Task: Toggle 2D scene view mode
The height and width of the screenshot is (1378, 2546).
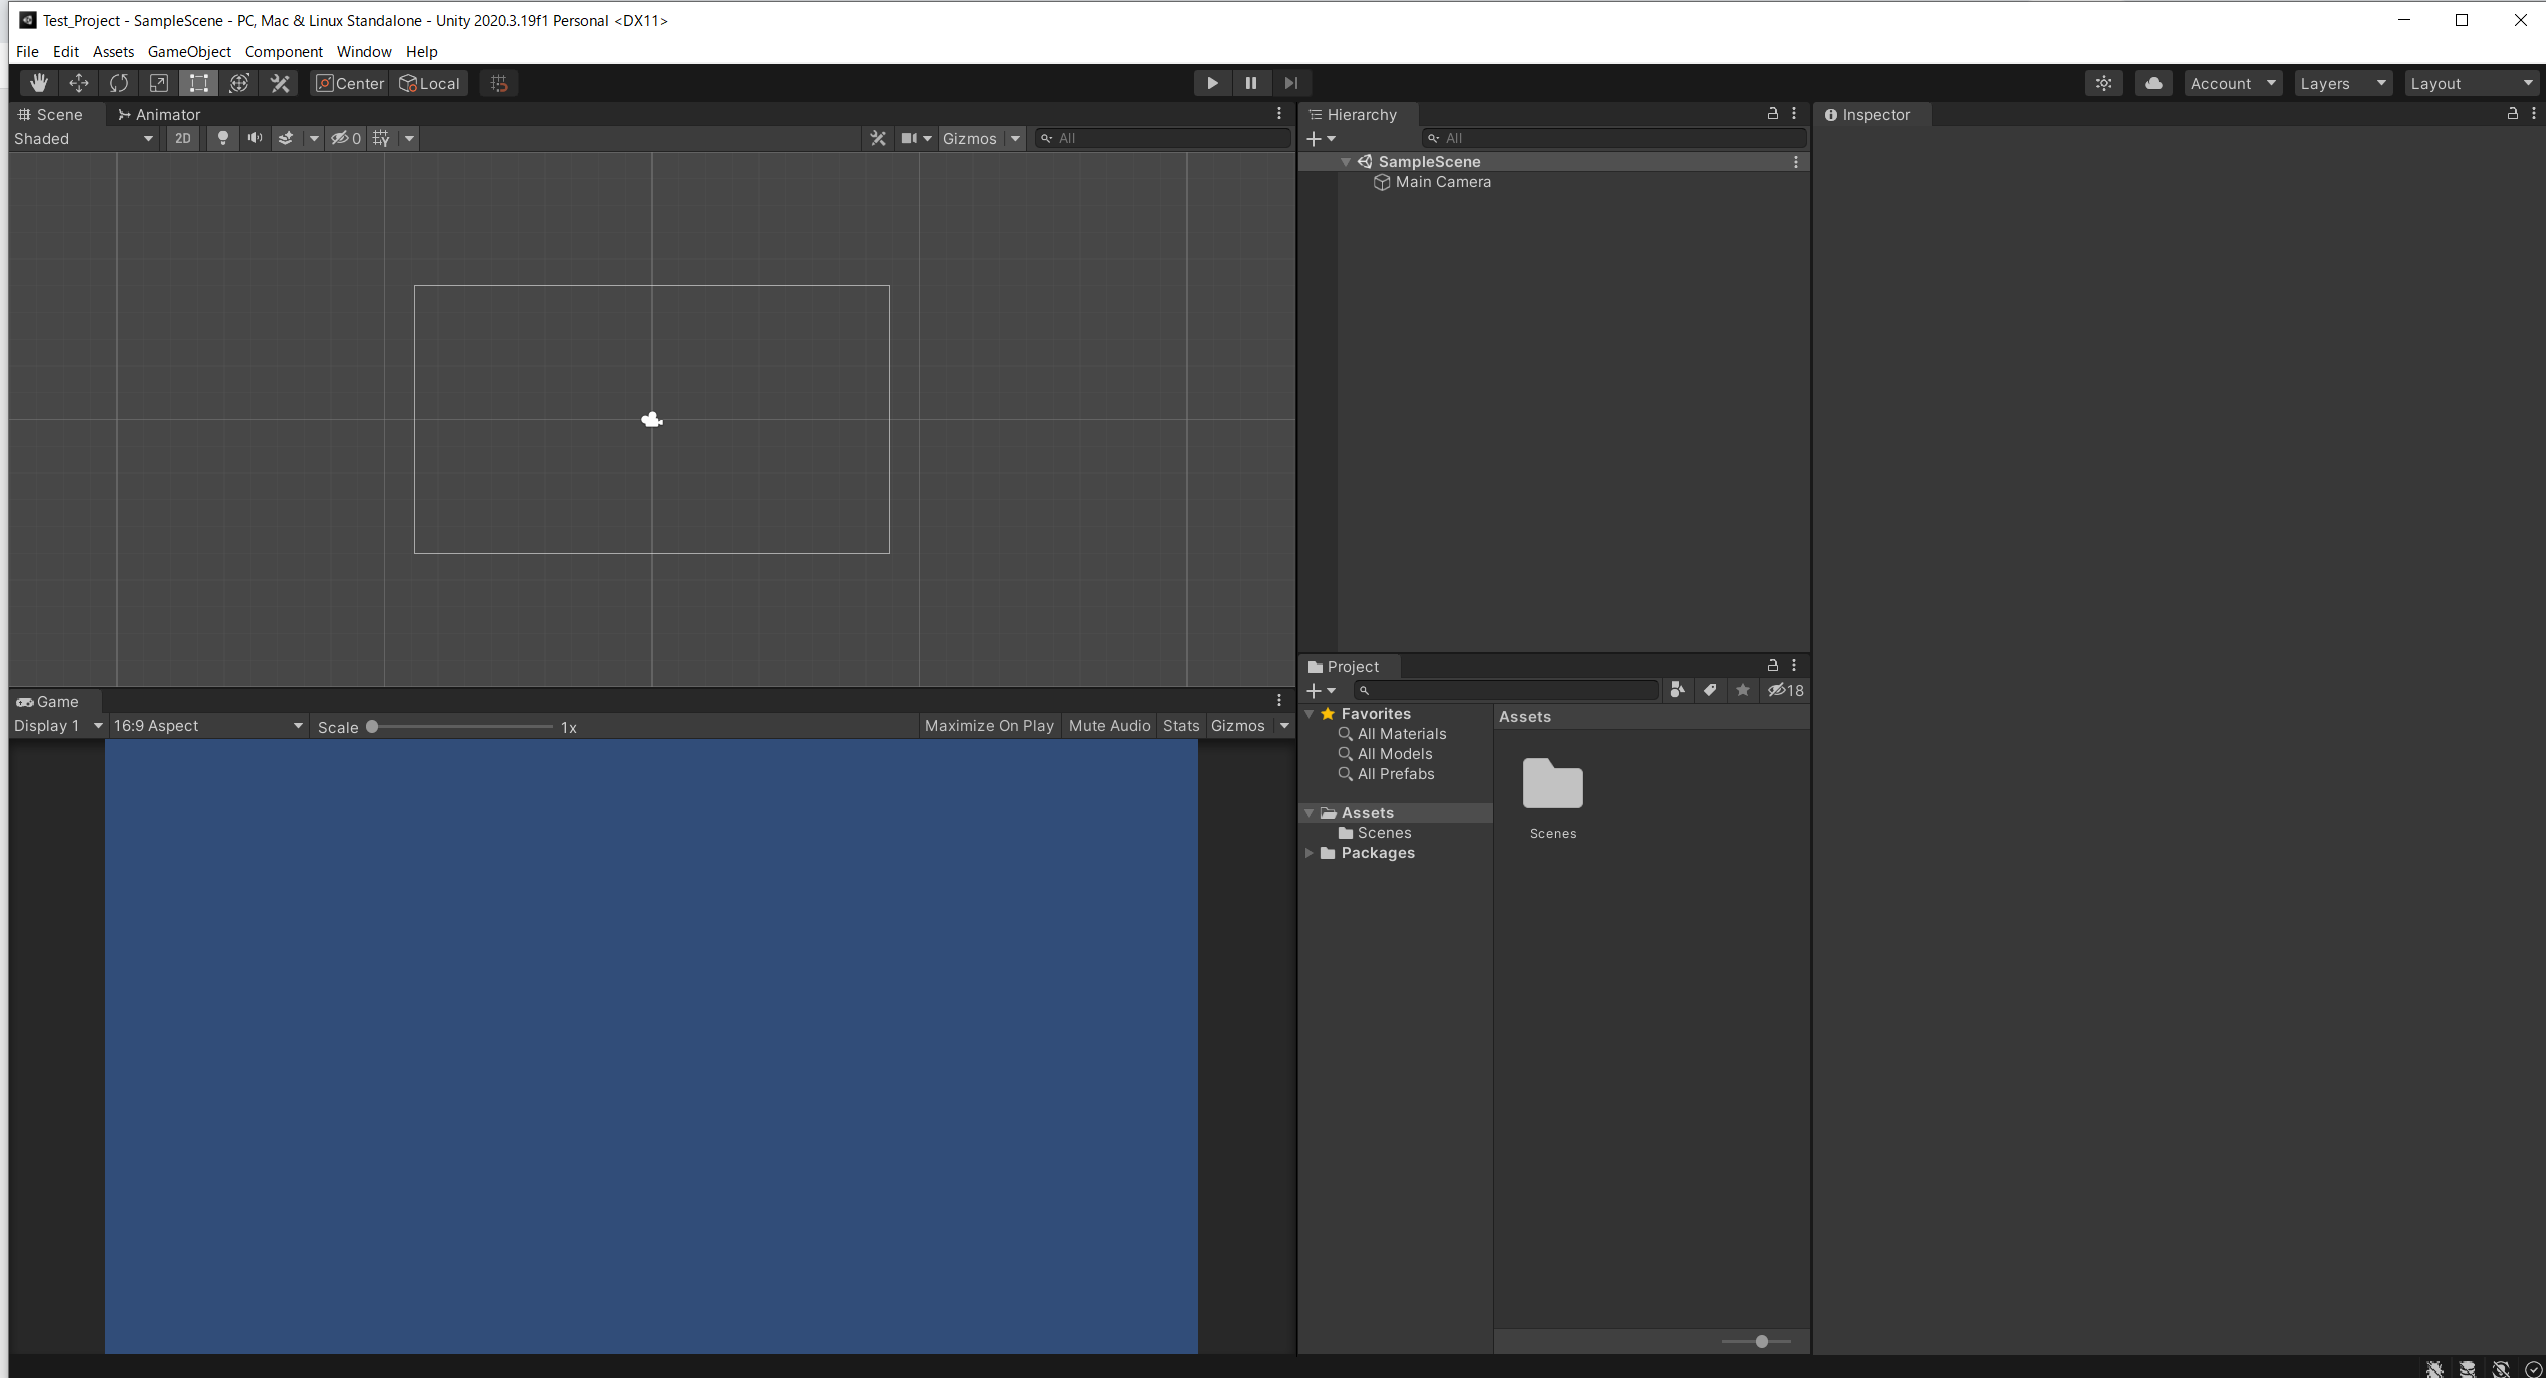Action: click(182, 138)
